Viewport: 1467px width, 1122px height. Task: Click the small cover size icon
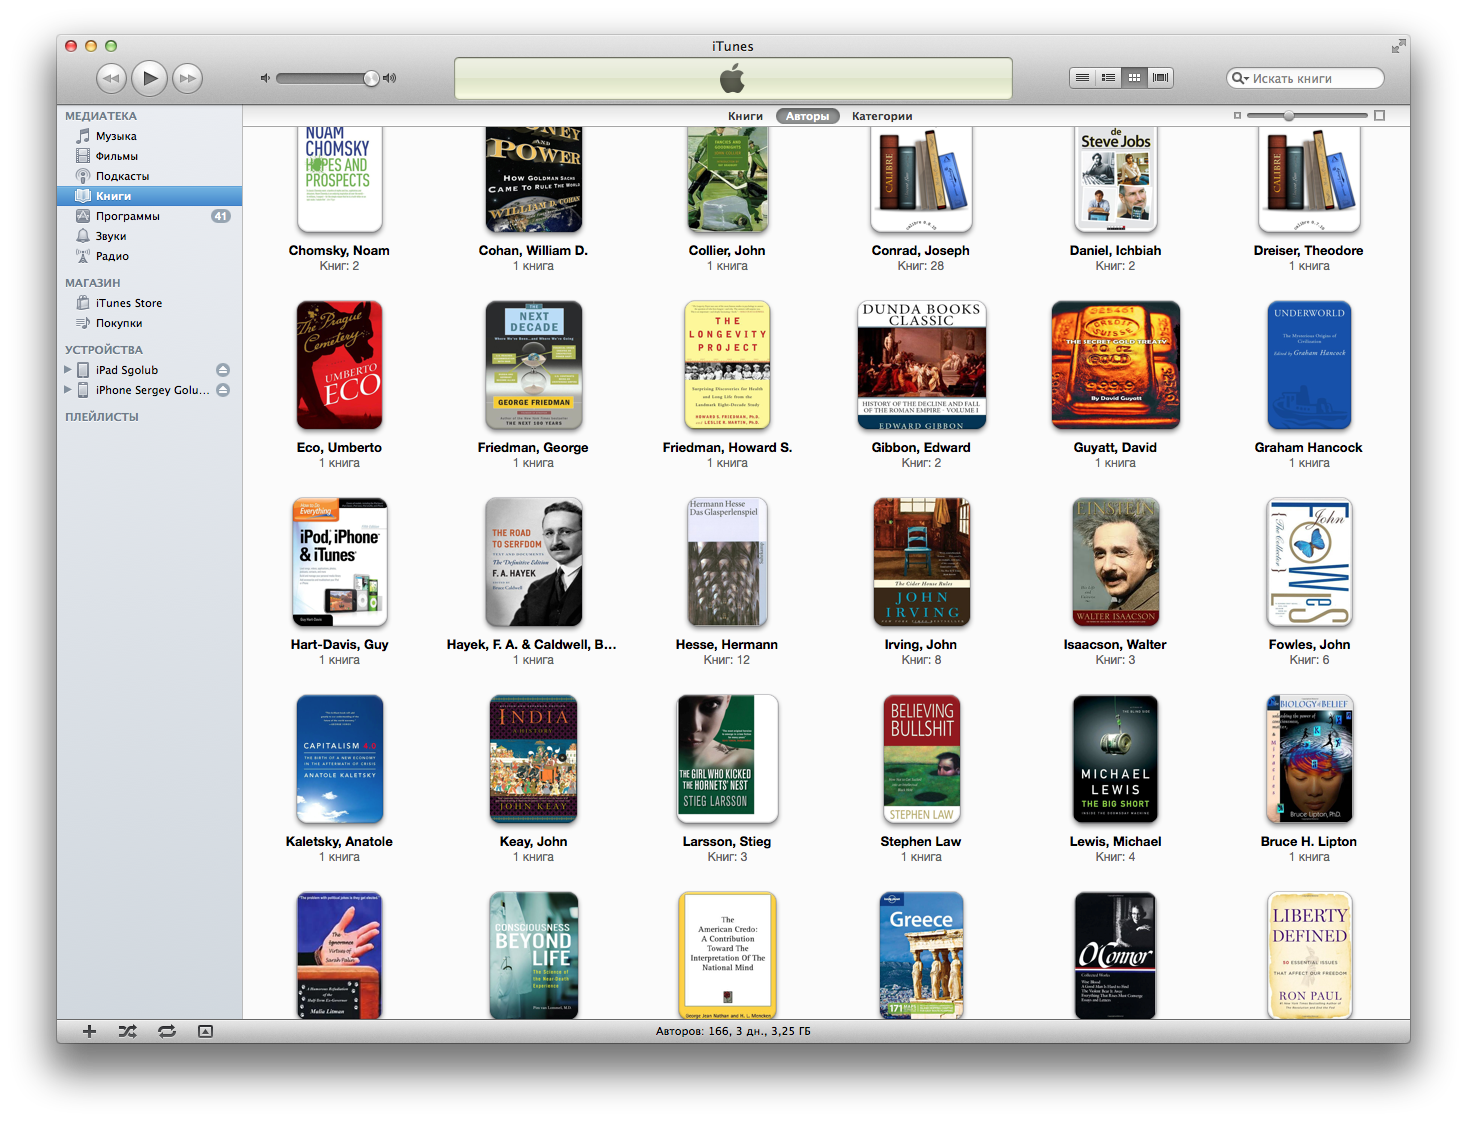pyautogui.click(x=1237, y=116)
